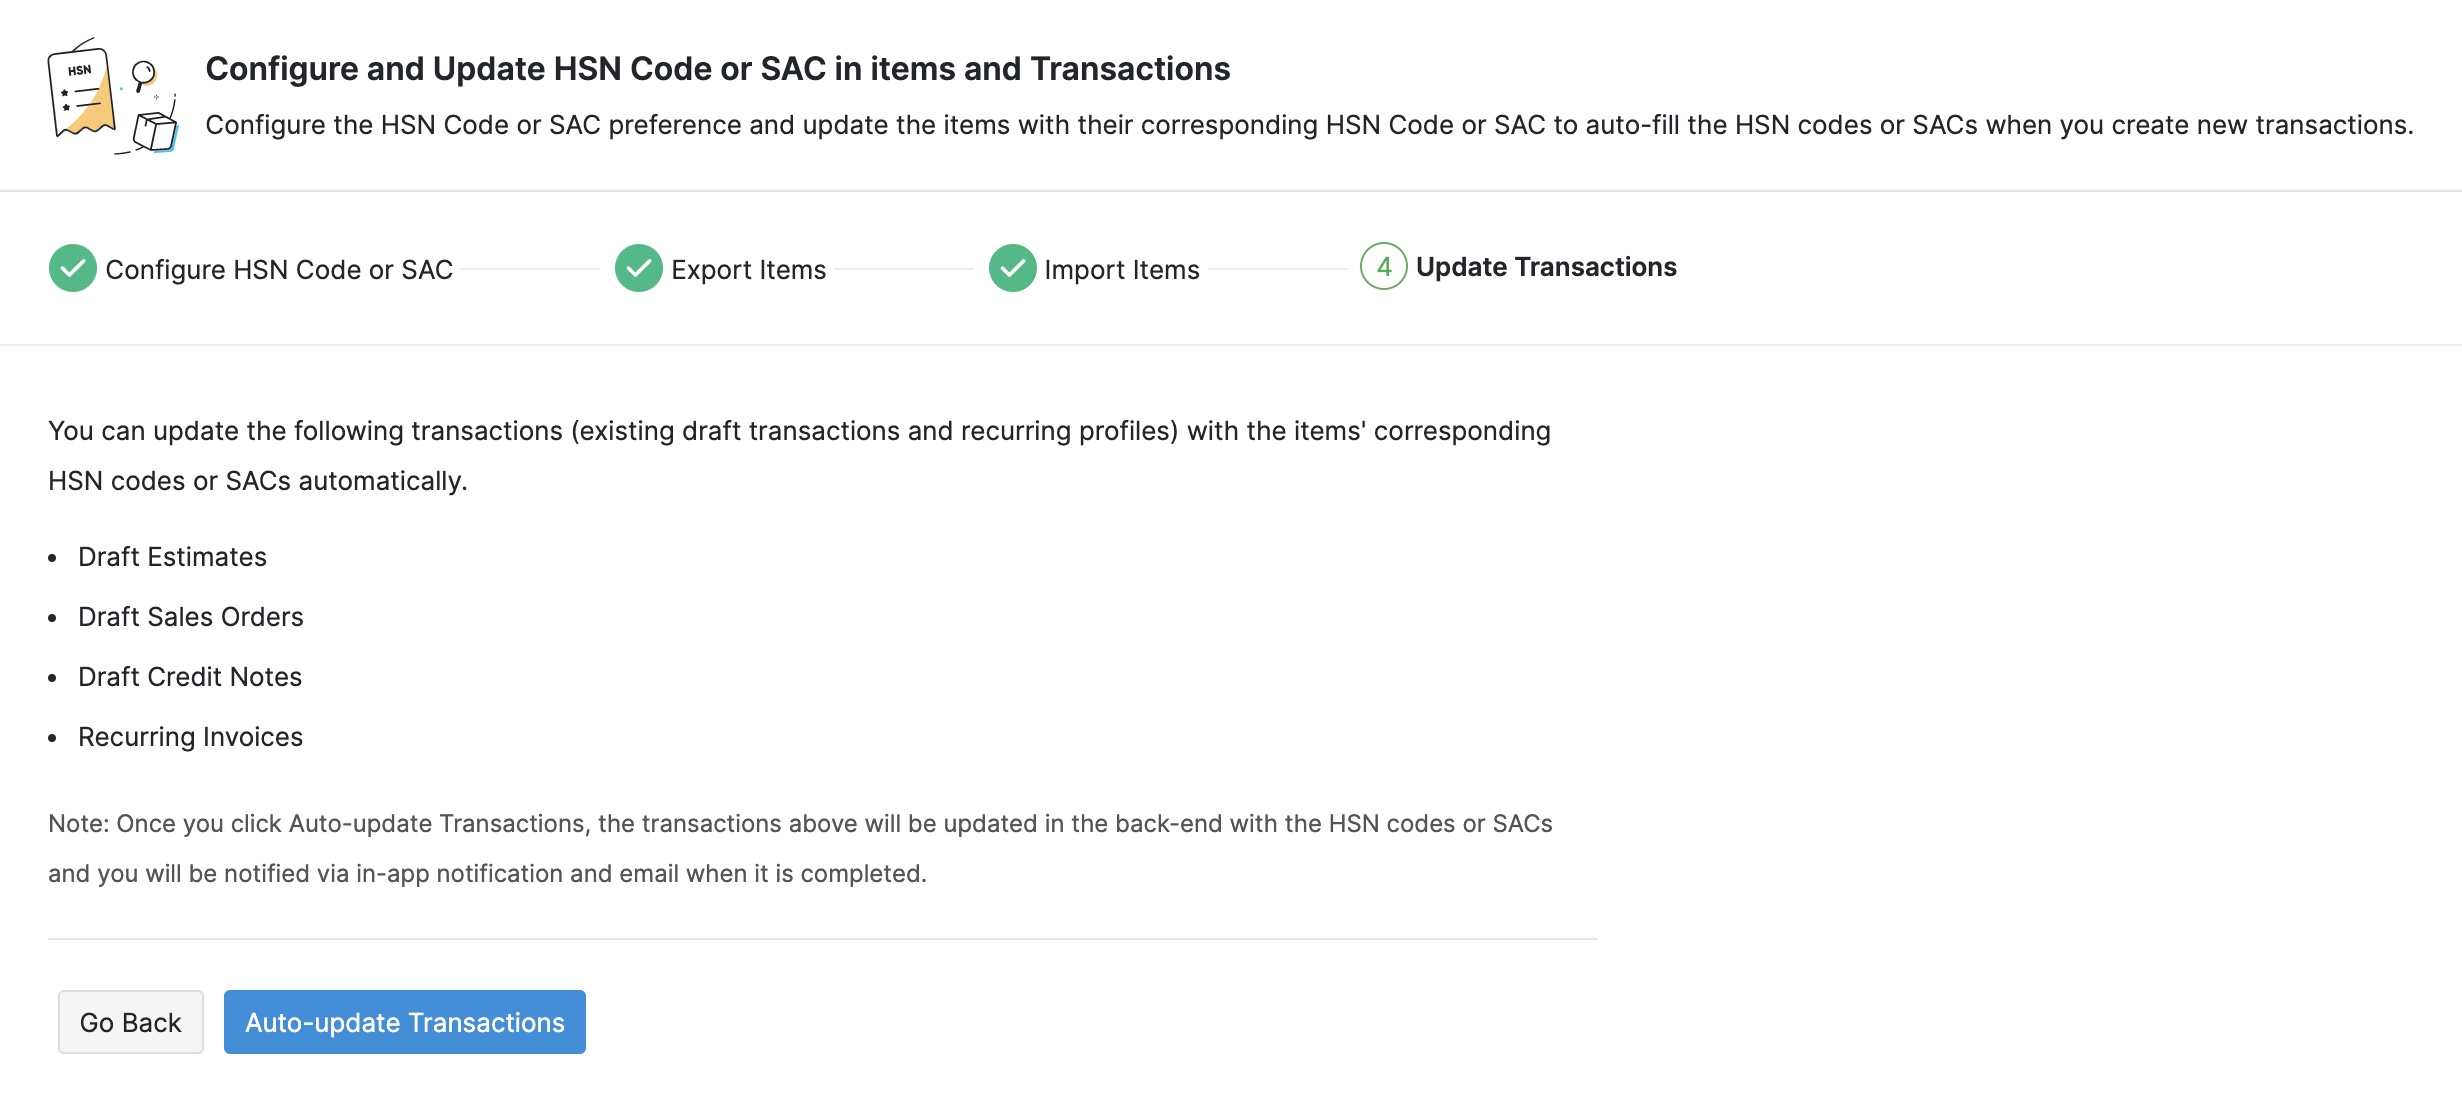Image resolution: width=2462 pixels, height=1102 pixels.
Task: Click the Draft Credit Notes list item
Action: [190, 677]
